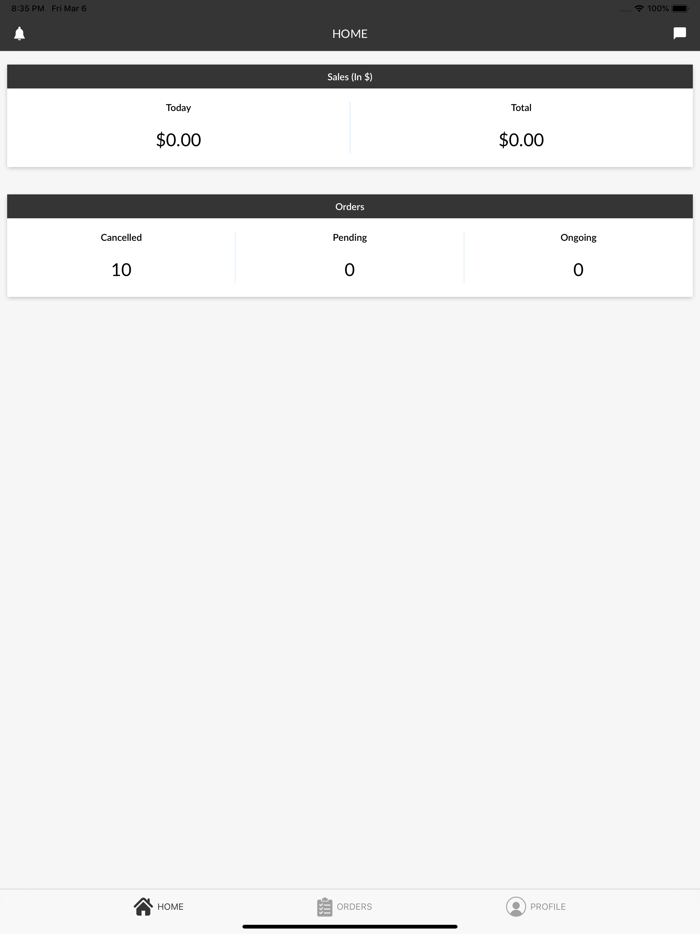Switch to the ORDERS tab label
This screenshot has width=700, height=934.
pyautogui.click(x=354, y=907)
